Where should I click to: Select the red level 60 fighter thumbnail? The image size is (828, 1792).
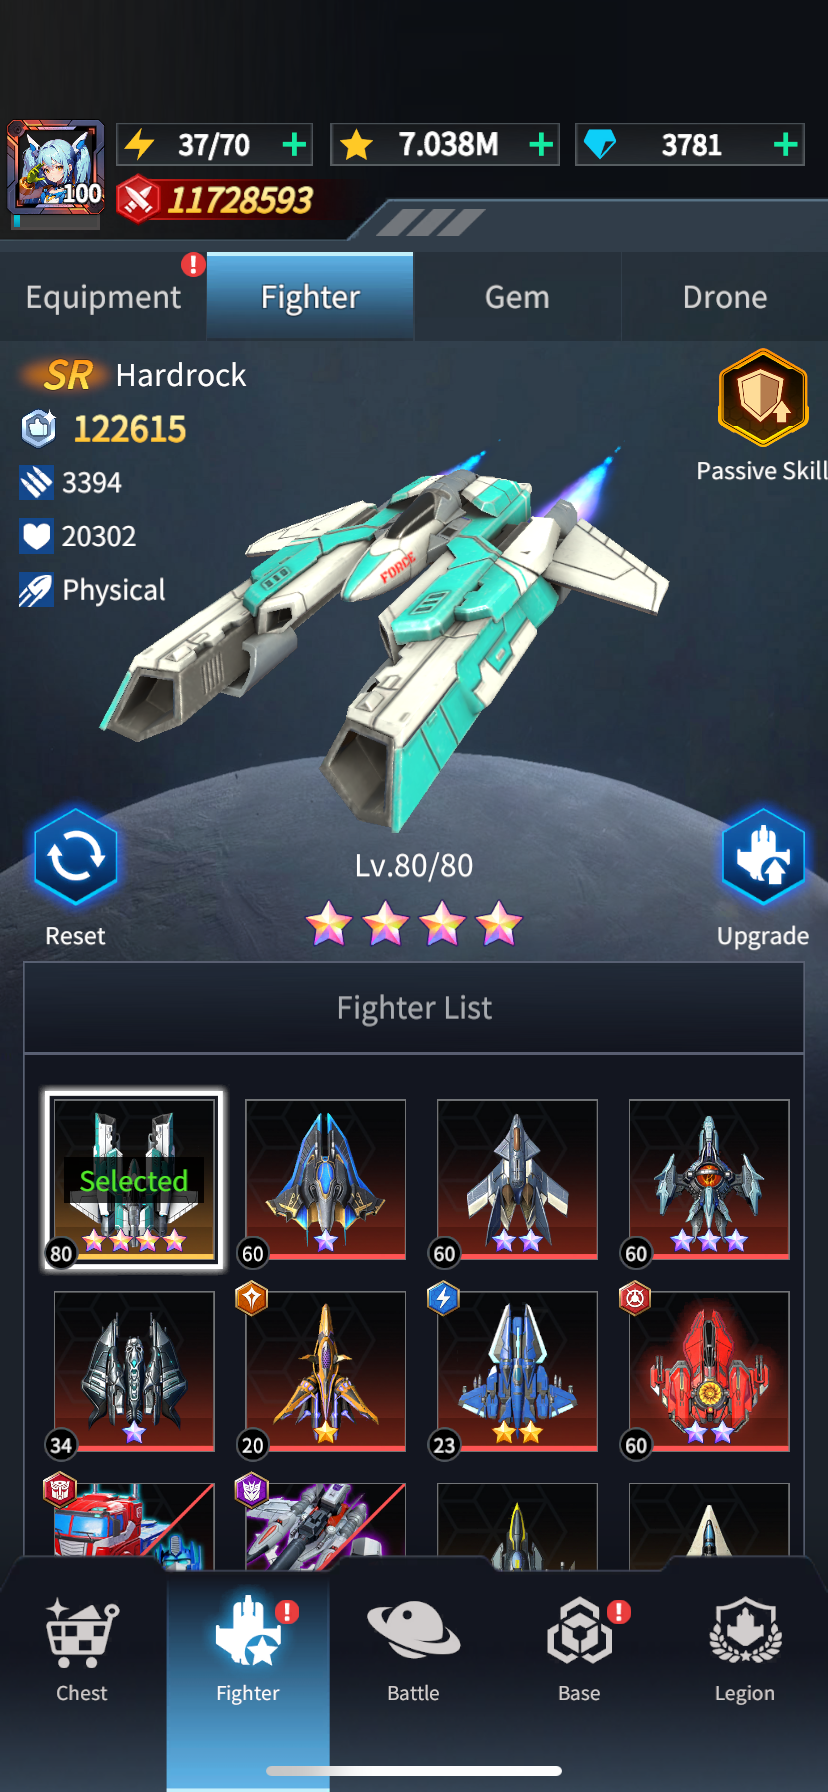pos(709,1371)
